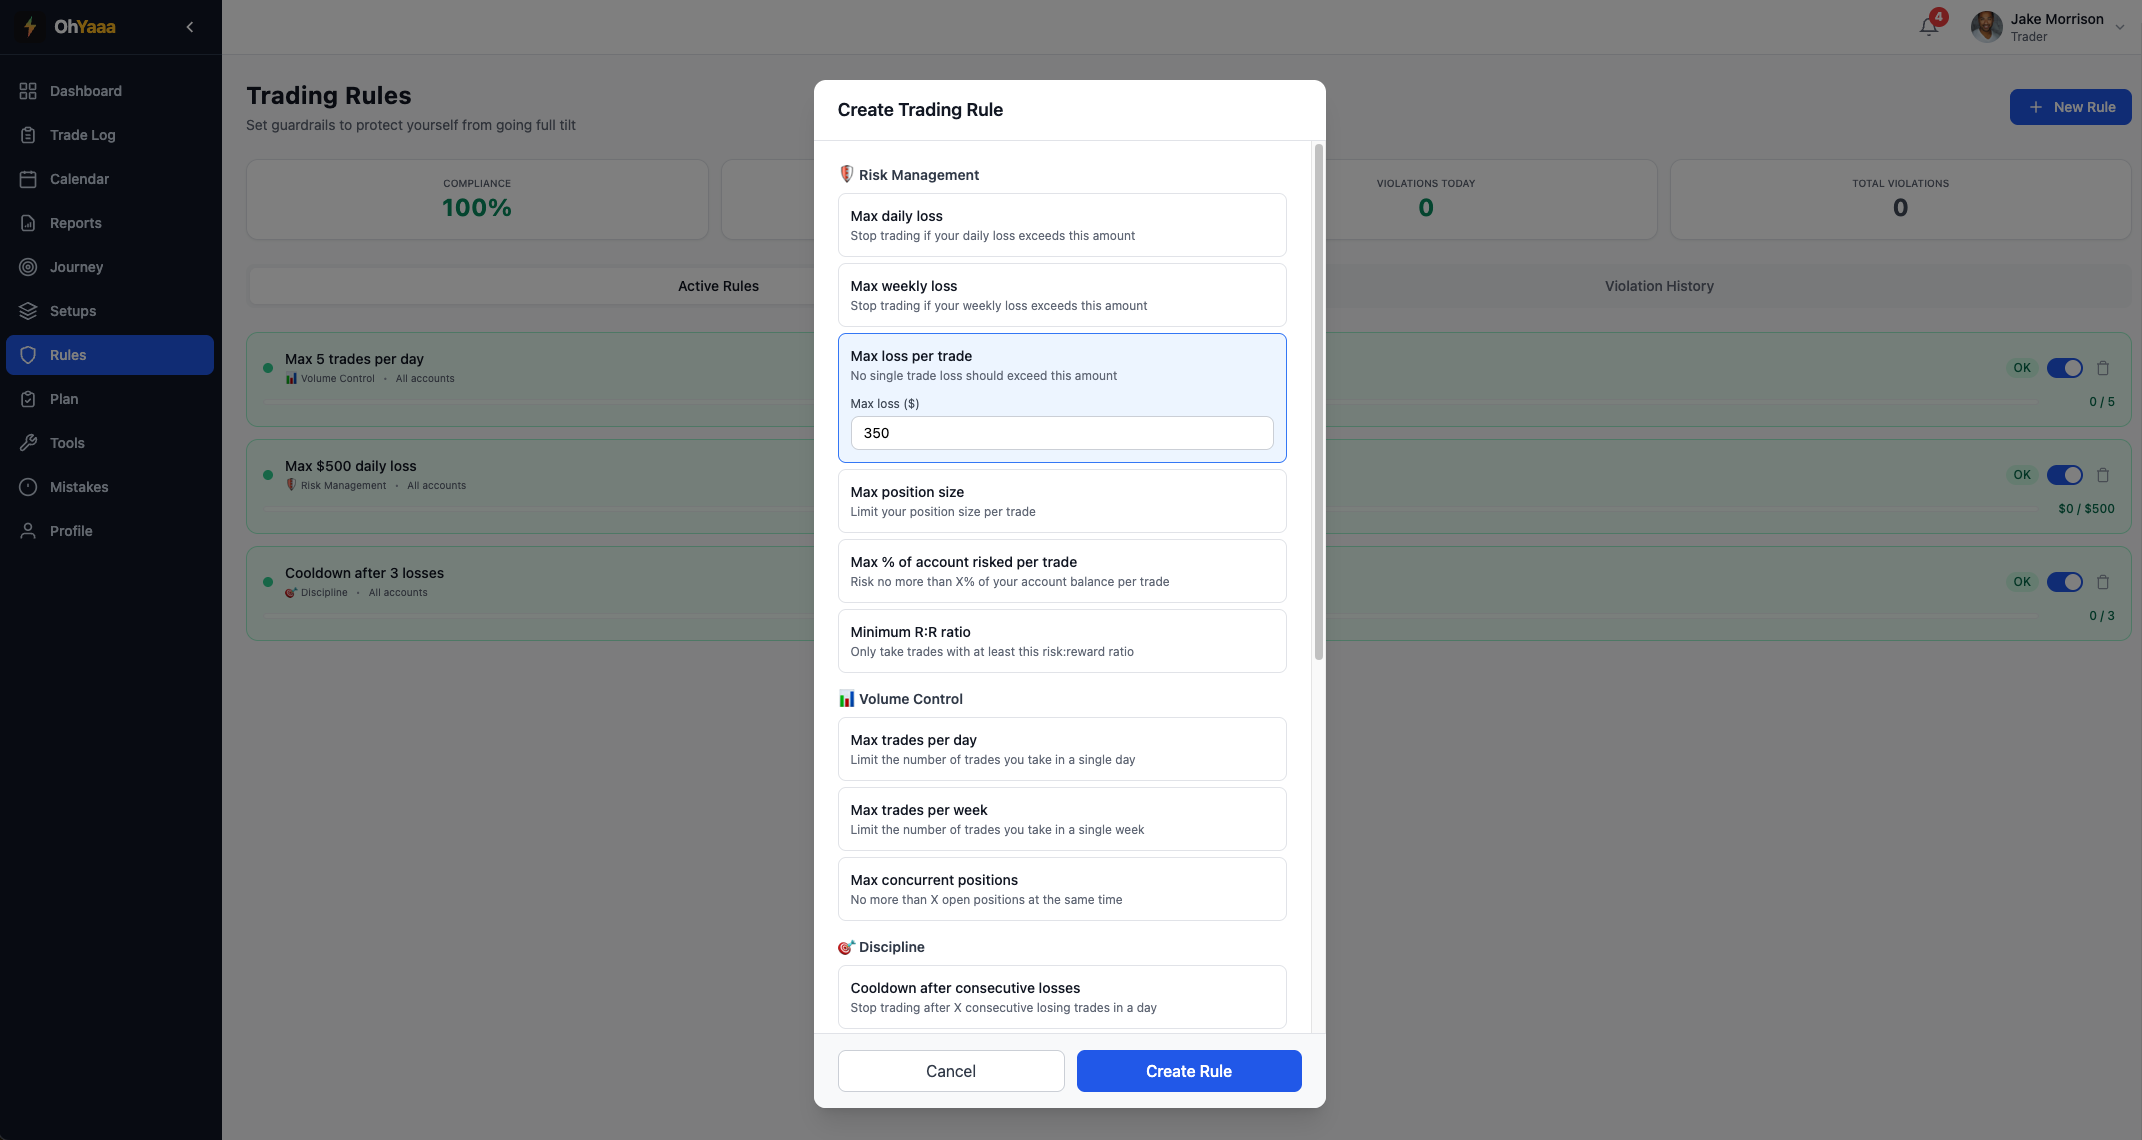Open the Dashboard from the sidebar
The image size is (2142, 1140).
click(x=86, y=90)
